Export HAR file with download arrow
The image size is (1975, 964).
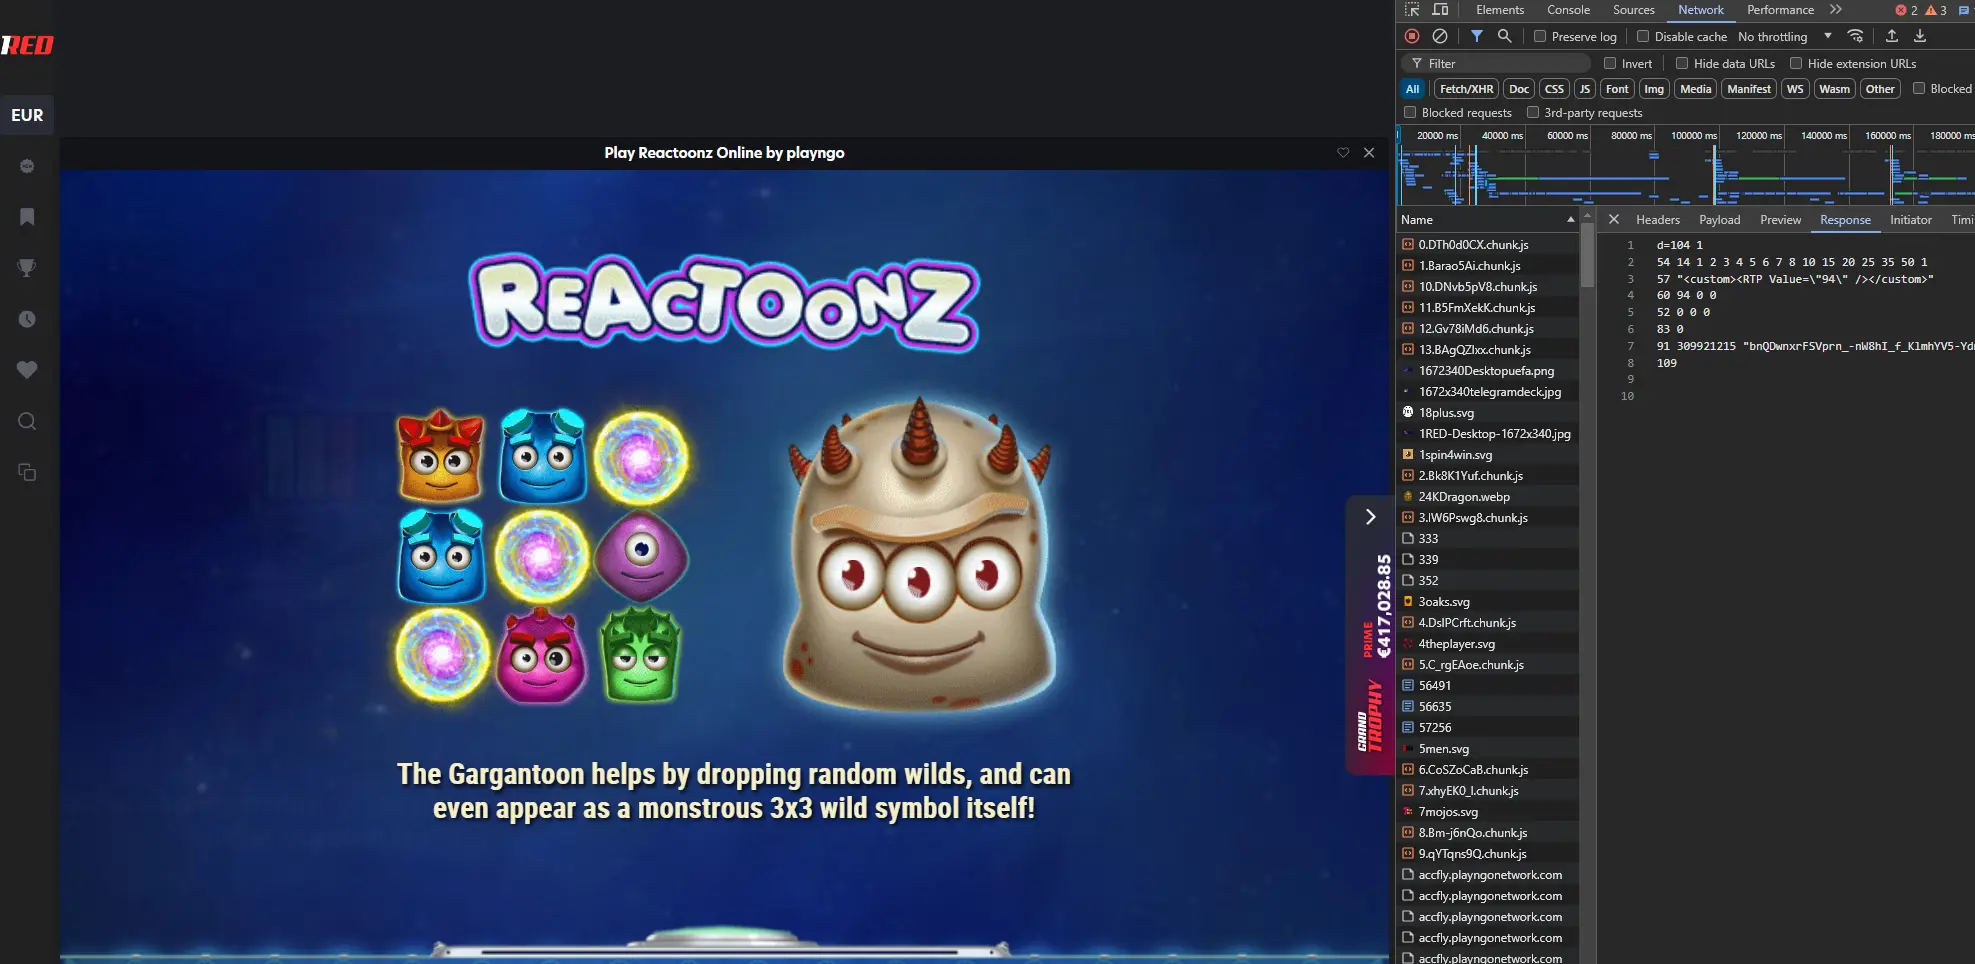1920,36
